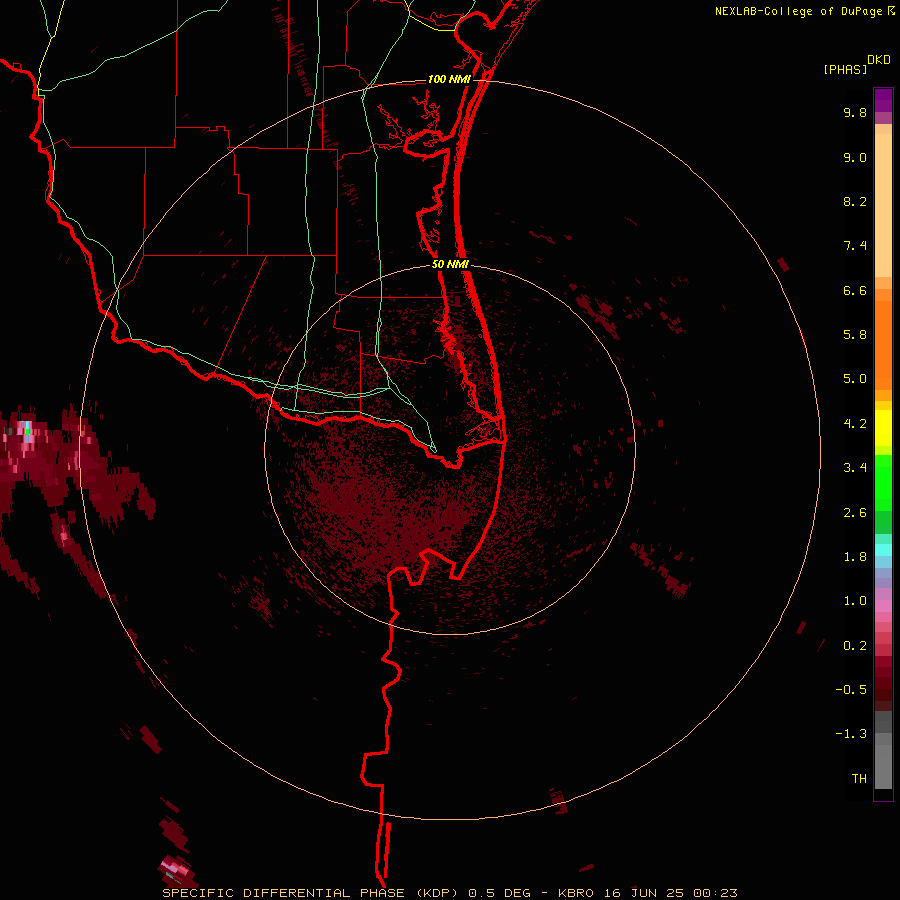Click the 9.0 scale value
This screenshot has width=900, height=900.
click(855, 157)
